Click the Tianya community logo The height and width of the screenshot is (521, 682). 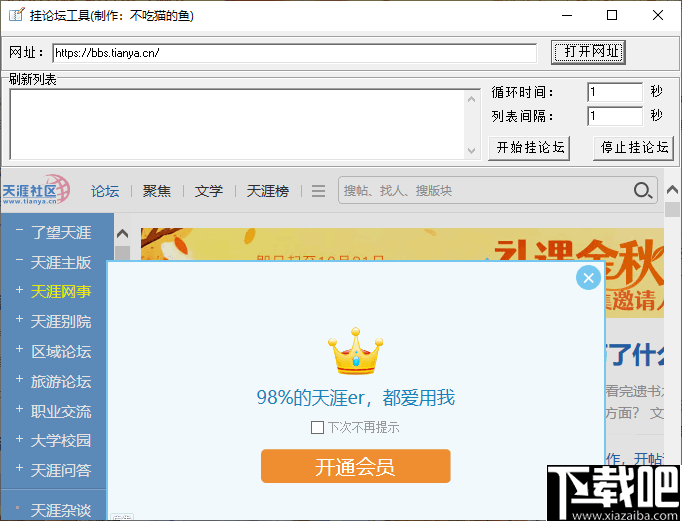click(36, 190)
